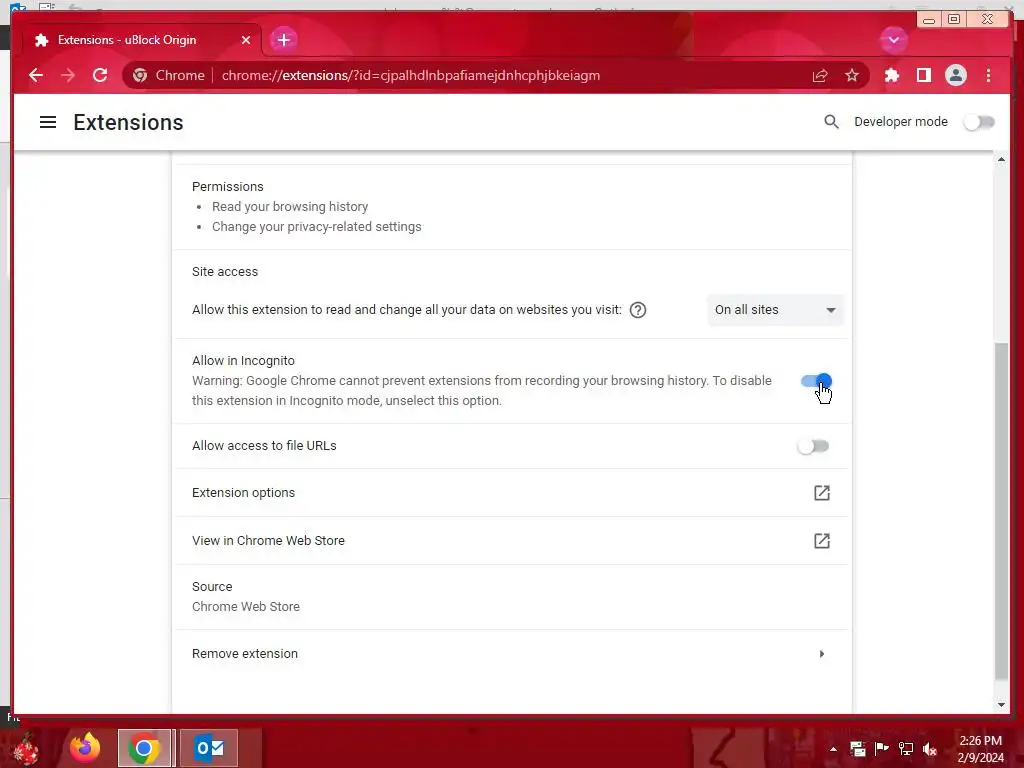Click the Action Center flag icon
The image size is (1024, 768).
point(882,749)
